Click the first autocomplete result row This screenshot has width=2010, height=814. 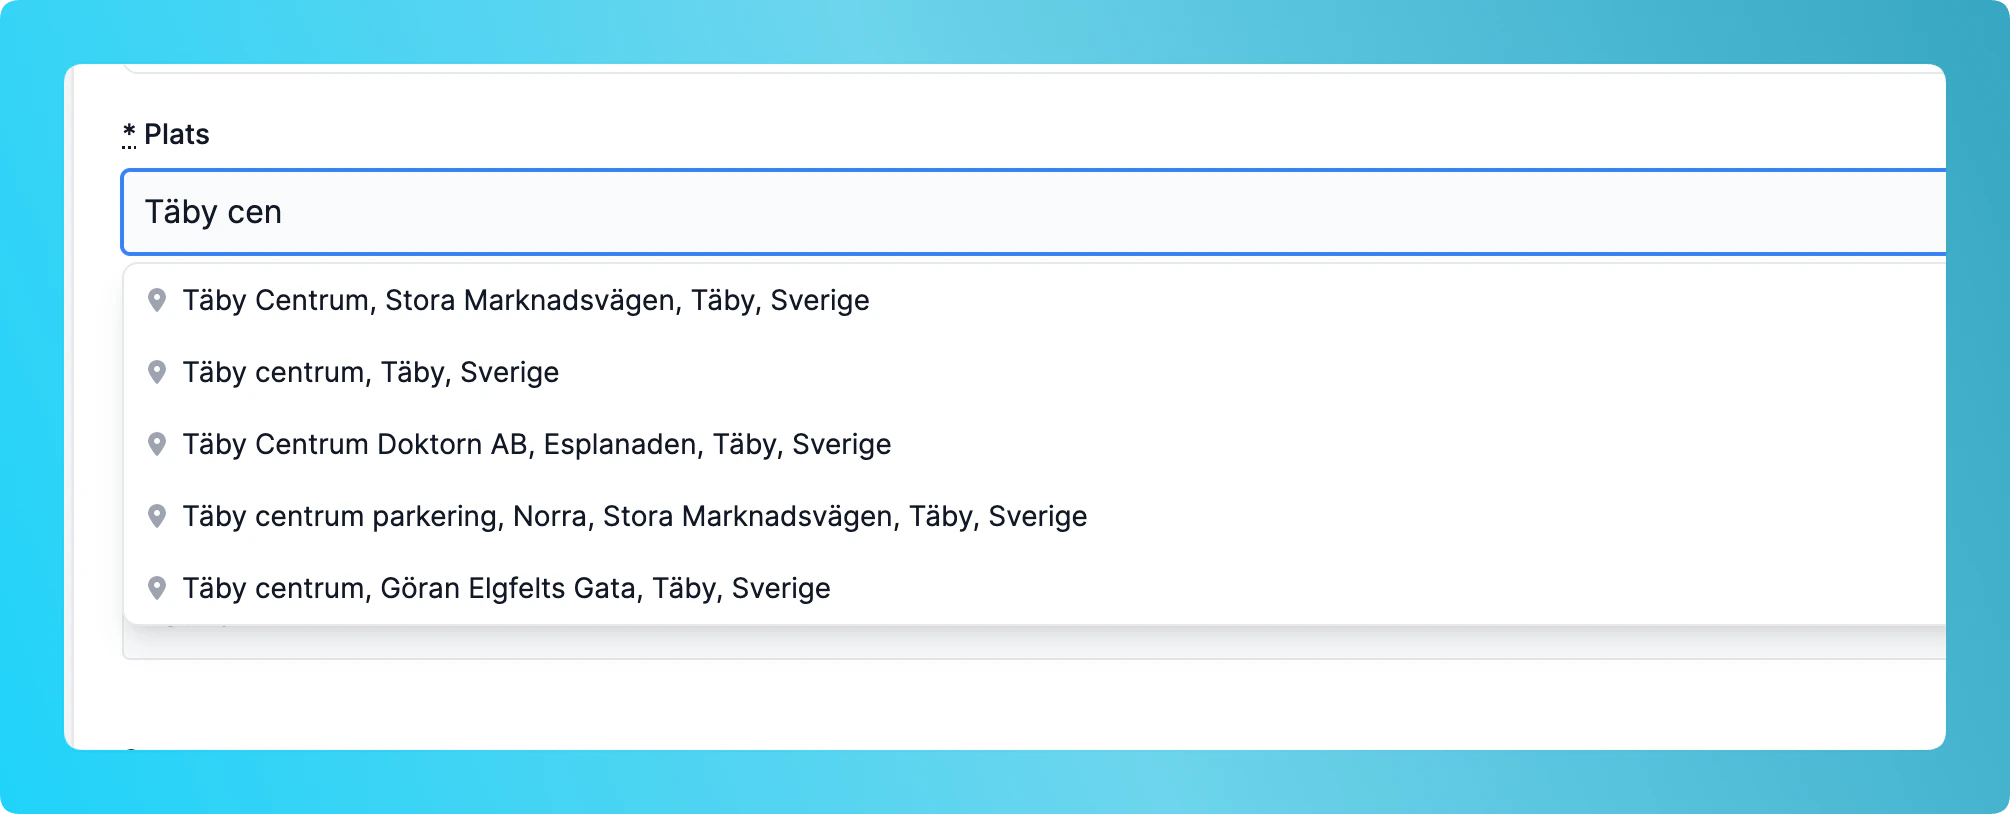pos(700,300)
